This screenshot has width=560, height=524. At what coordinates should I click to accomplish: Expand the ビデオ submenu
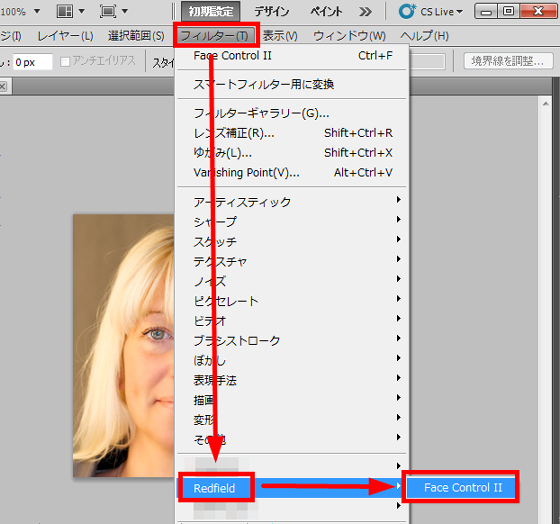292,321
